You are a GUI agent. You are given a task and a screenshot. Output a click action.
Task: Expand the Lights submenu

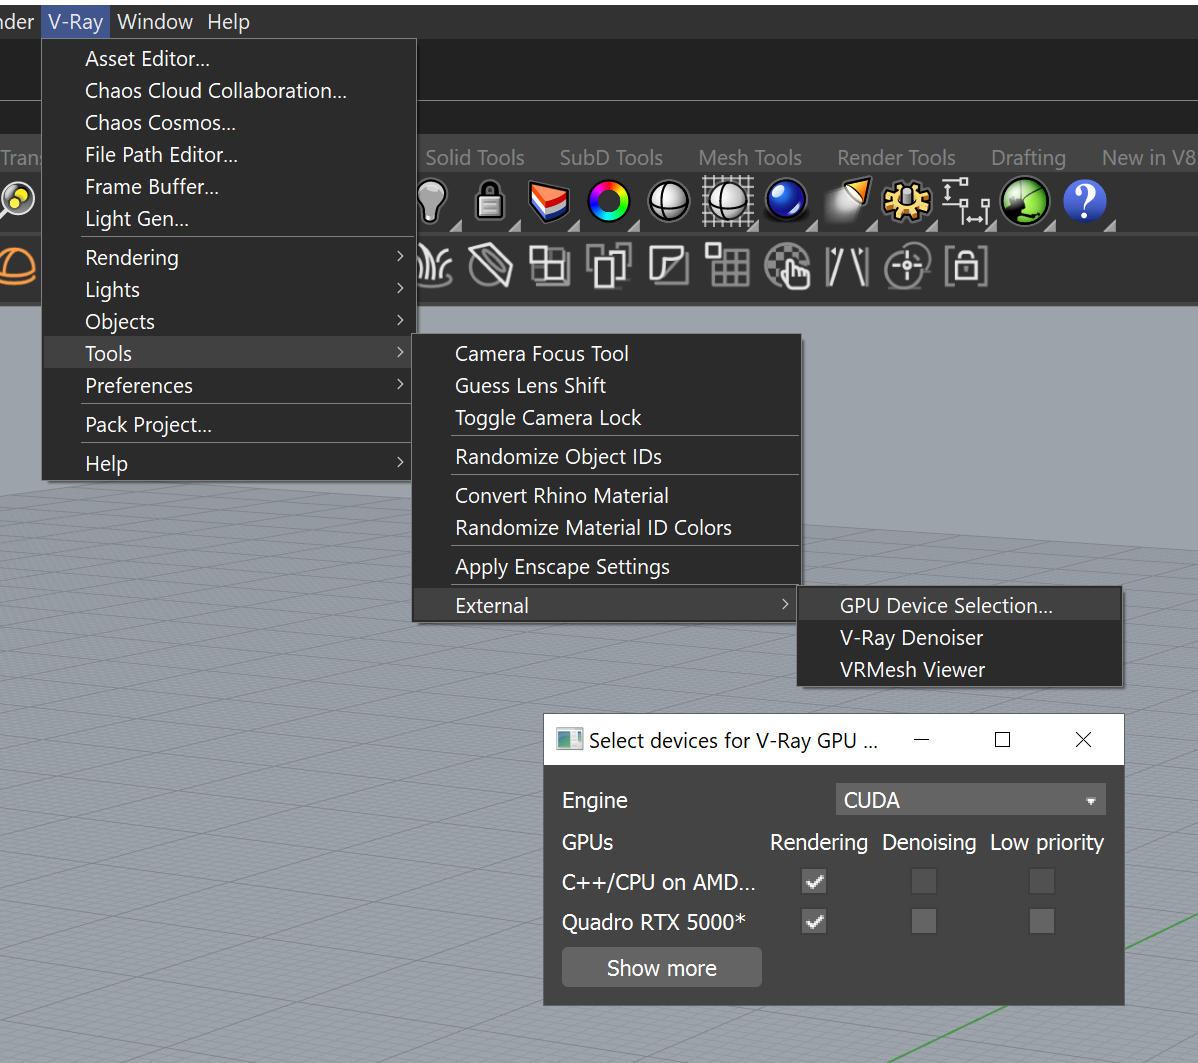click(x=228, y=290)
